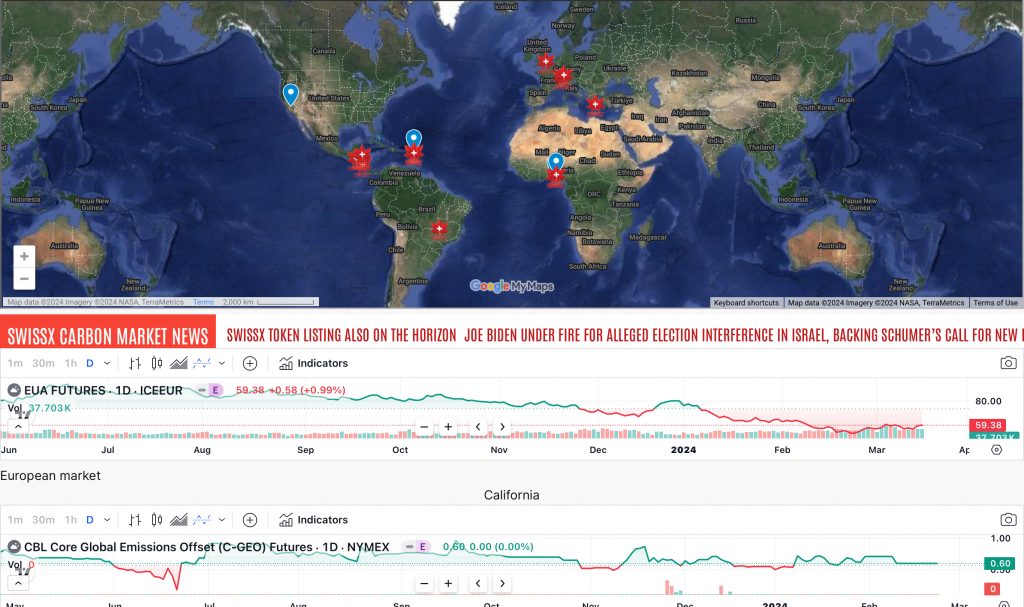
Task: Select candlestick chart style on EUA chart
Action: (157, 363)
